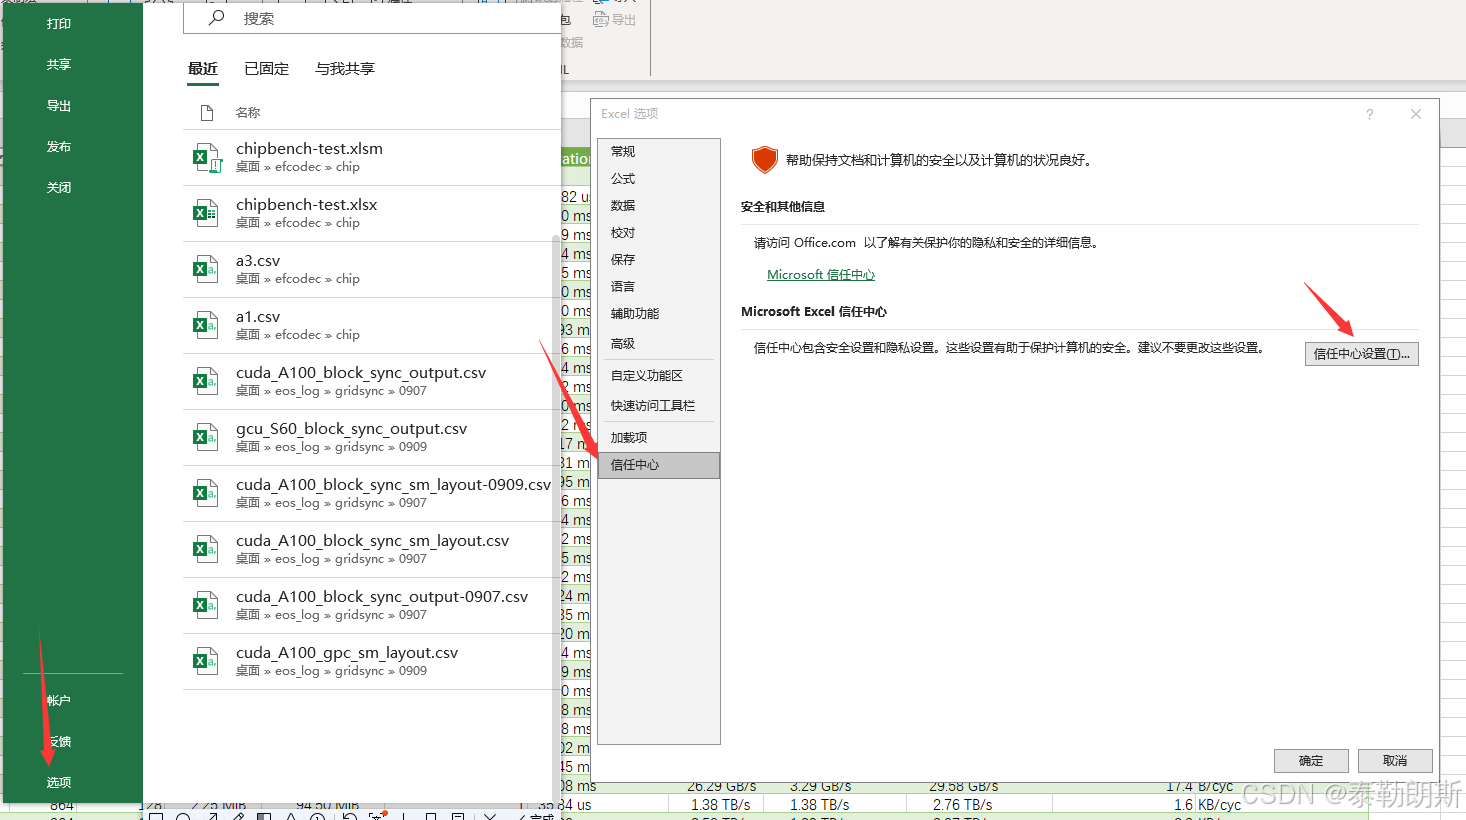Click cuda_A100_gpc_sm_layout.csv file icon

(206, 661)
